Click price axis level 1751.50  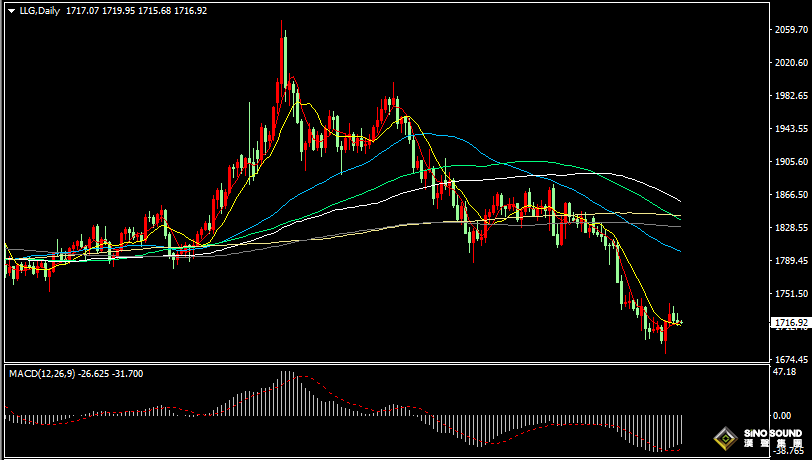click(x=791, y=294)
